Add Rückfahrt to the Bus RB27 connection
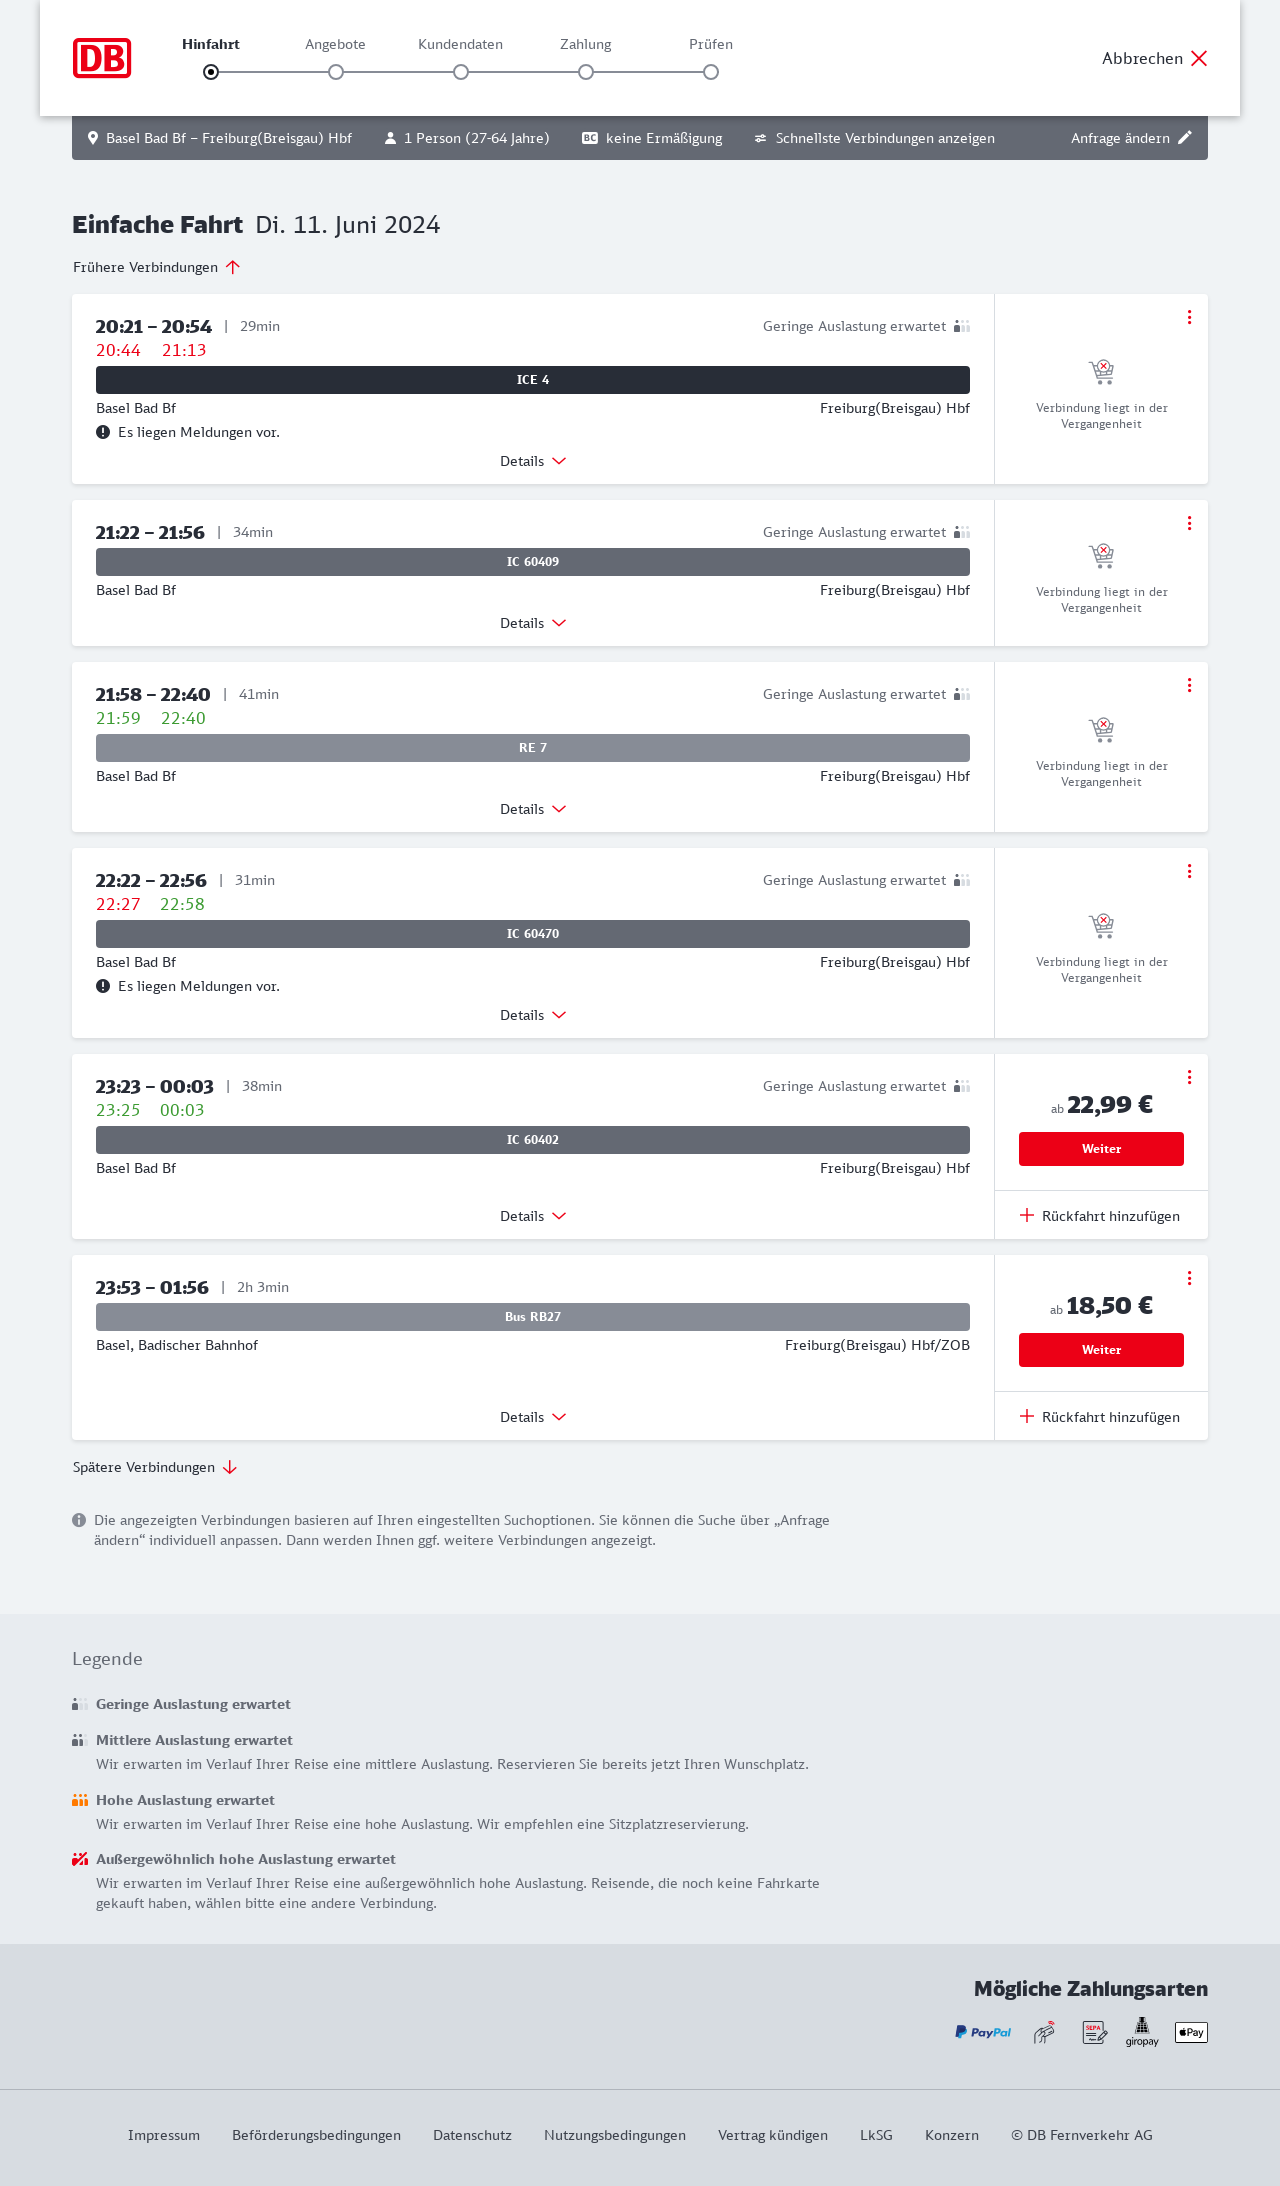 (1100, 1417)
